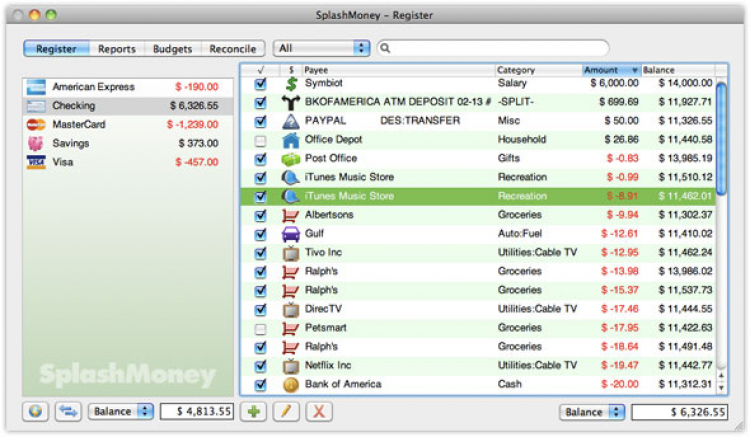
Task: Click the transfer arrows icon button
Action: (x=68, y=411)
